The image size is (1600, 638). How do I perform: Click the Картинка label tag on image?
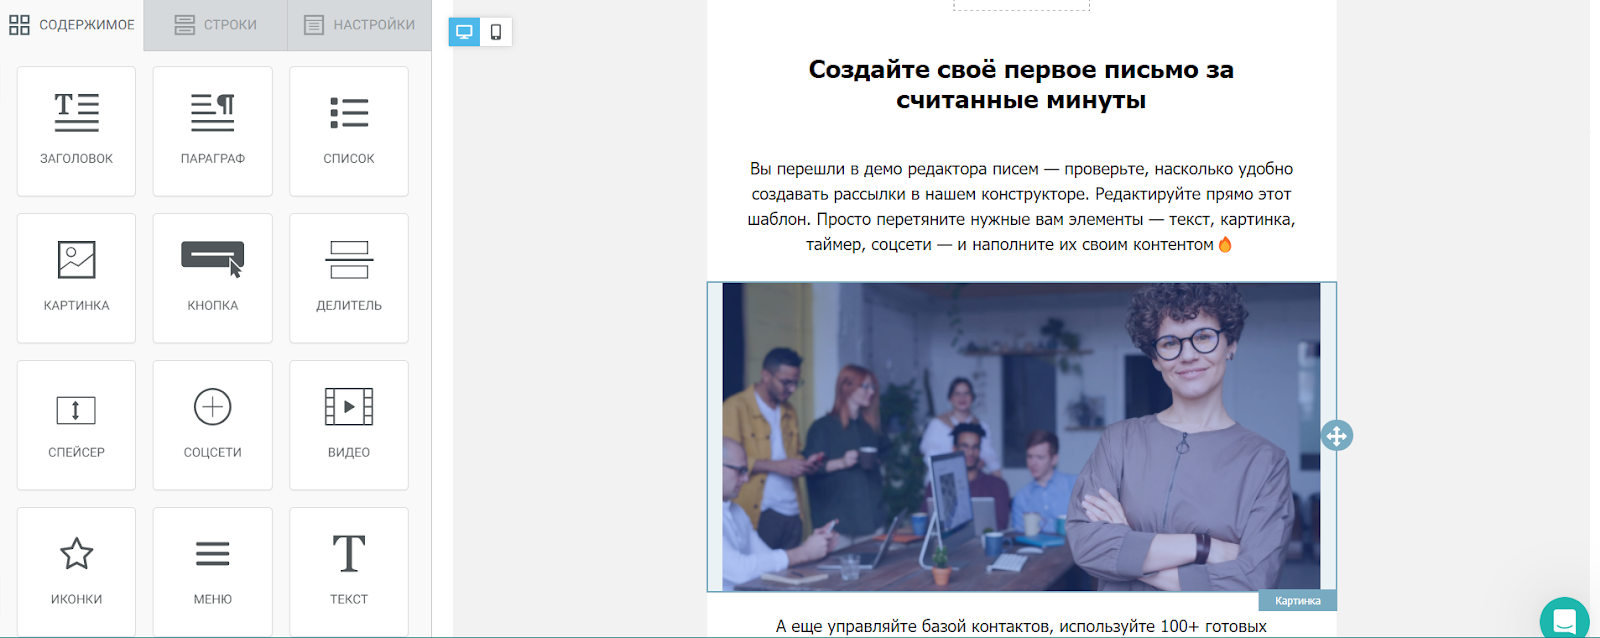point(1298,601)
